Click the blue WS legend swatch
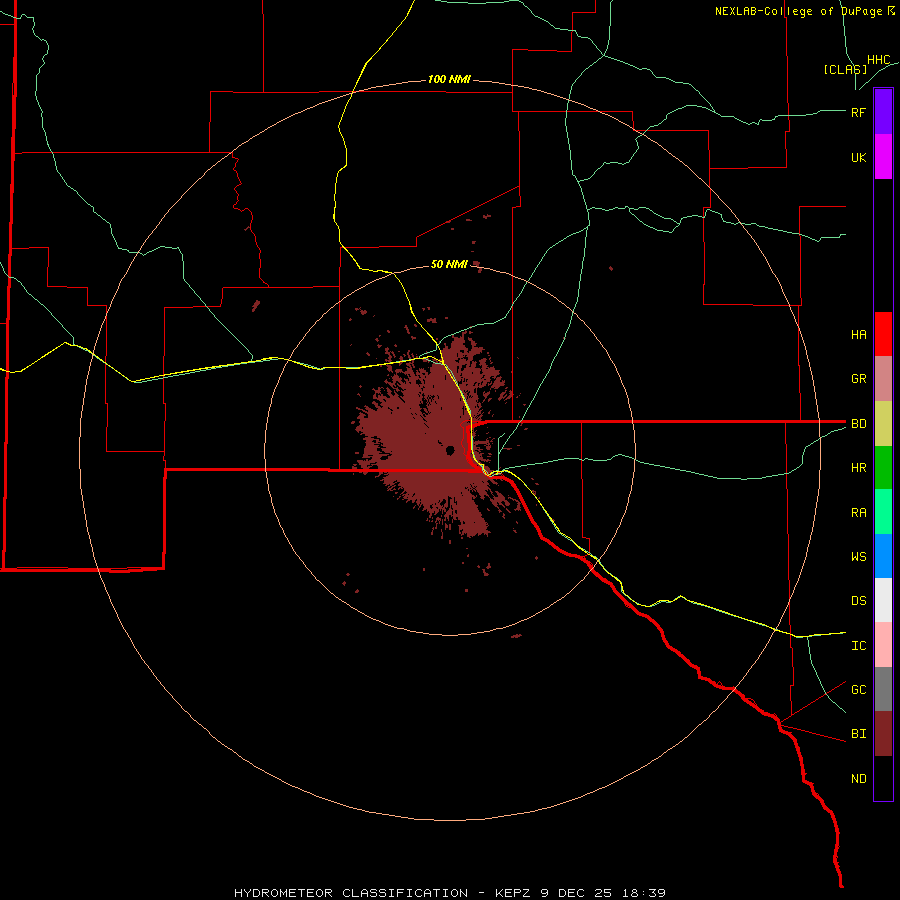Screen dimensions: 900x900 pos(883,556)
